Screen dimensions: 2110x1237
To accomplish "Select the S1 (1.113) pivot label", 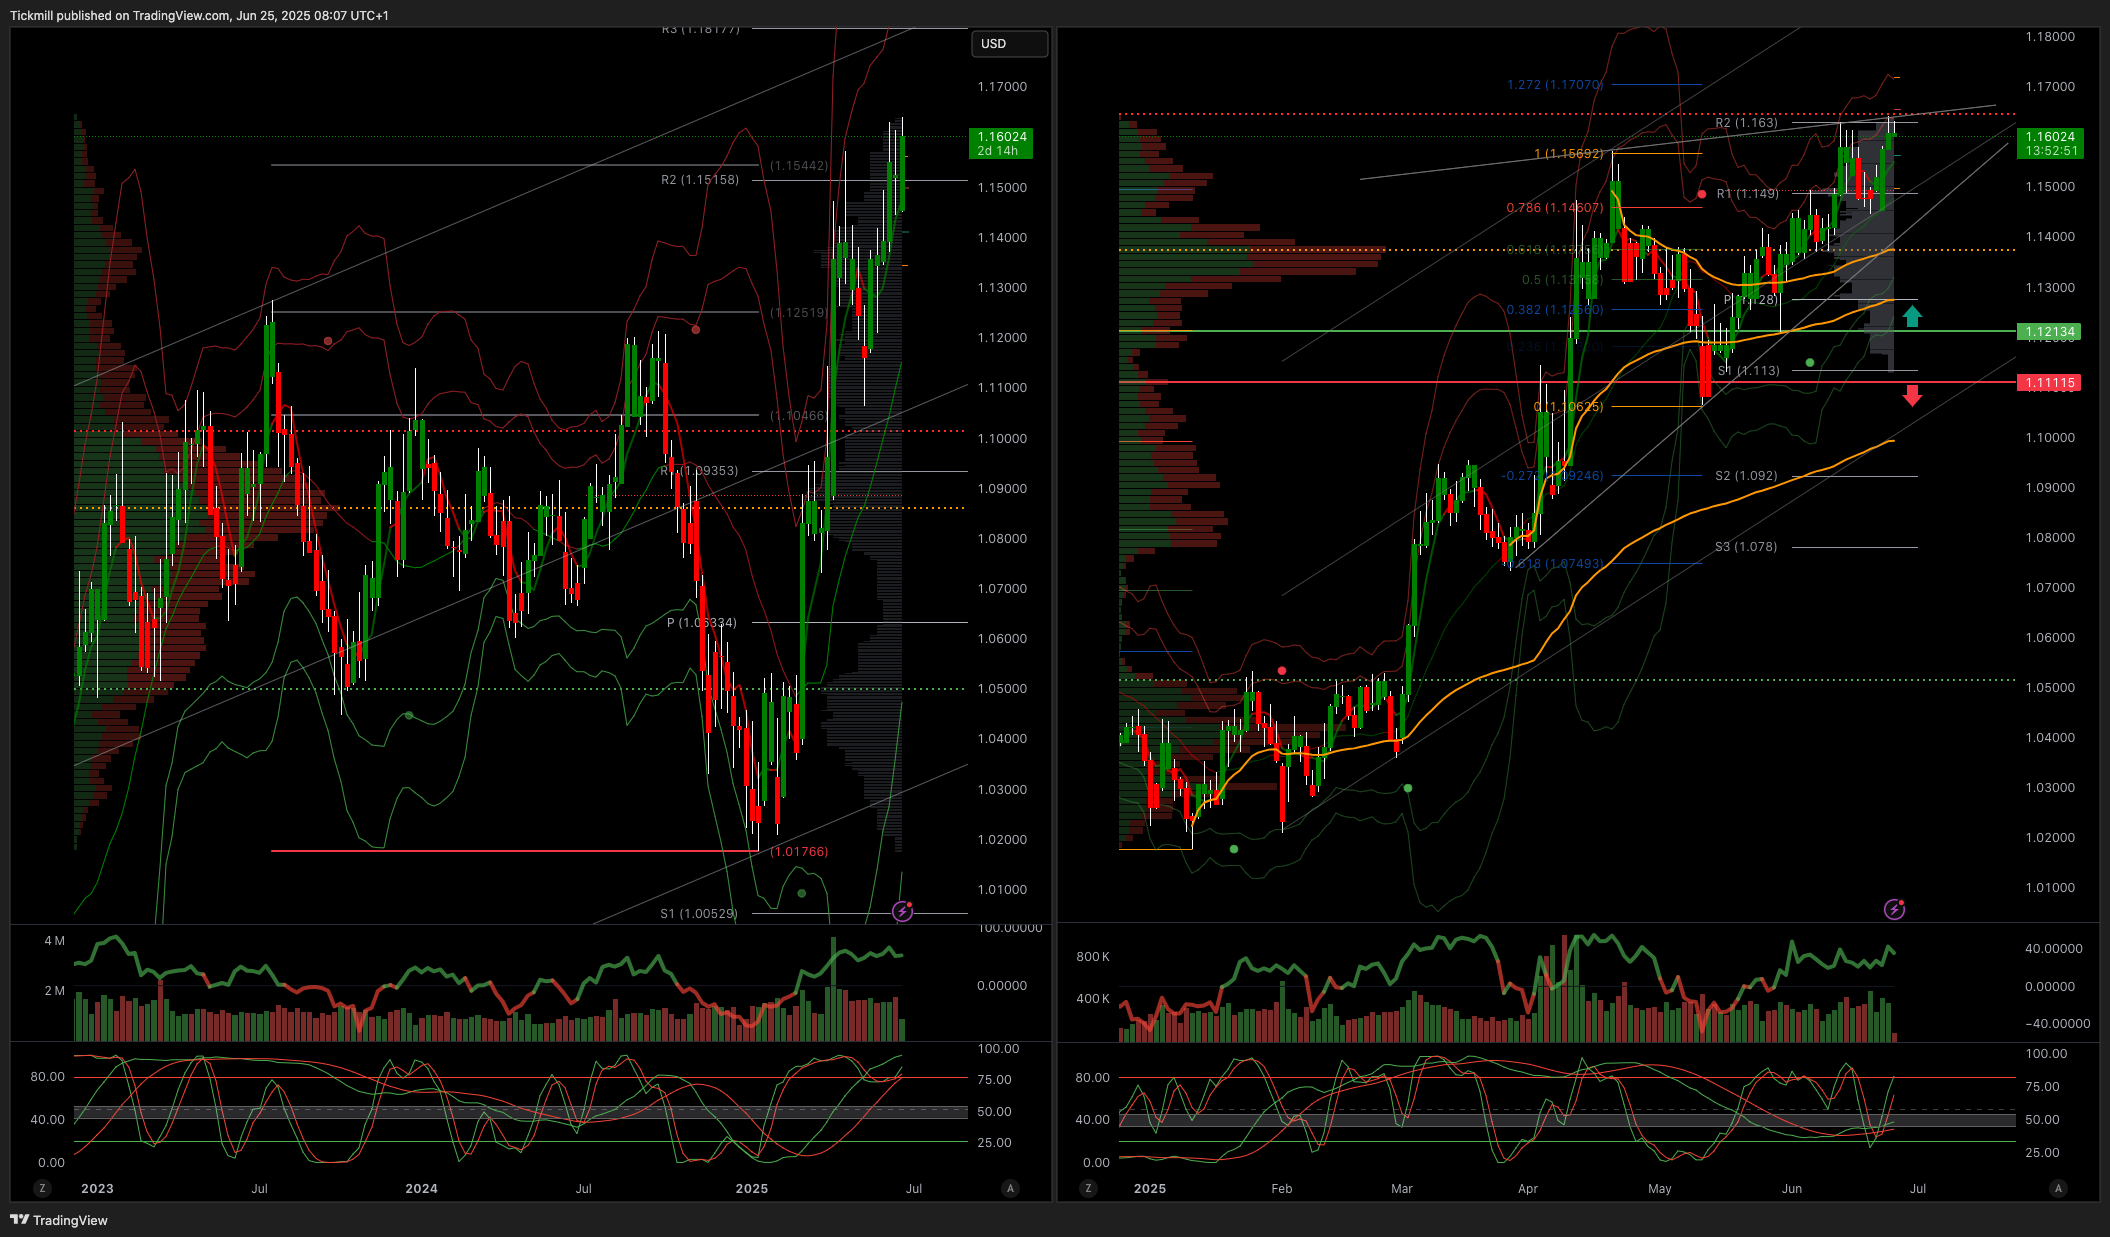I will (x=1749, y=371).
